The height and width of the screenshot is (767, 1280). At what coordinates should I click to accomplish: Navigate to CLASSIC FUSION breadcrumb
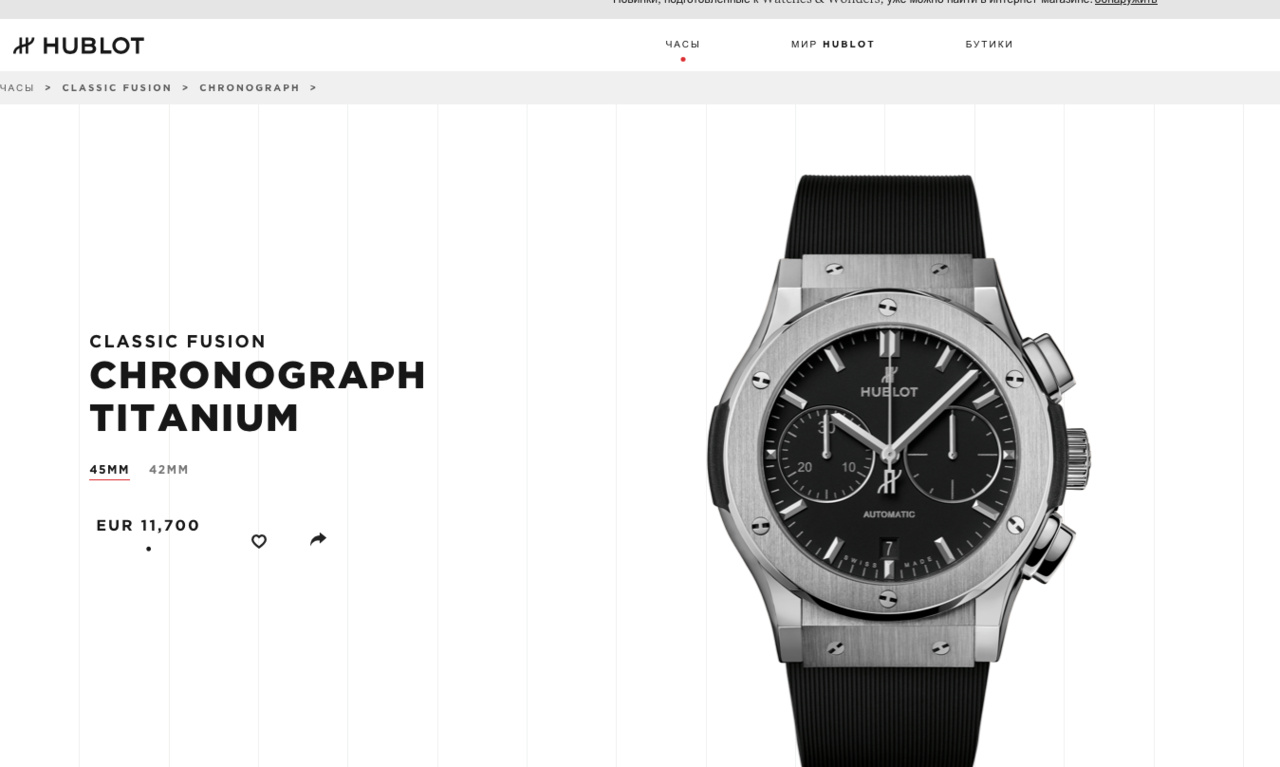[117, 88]
